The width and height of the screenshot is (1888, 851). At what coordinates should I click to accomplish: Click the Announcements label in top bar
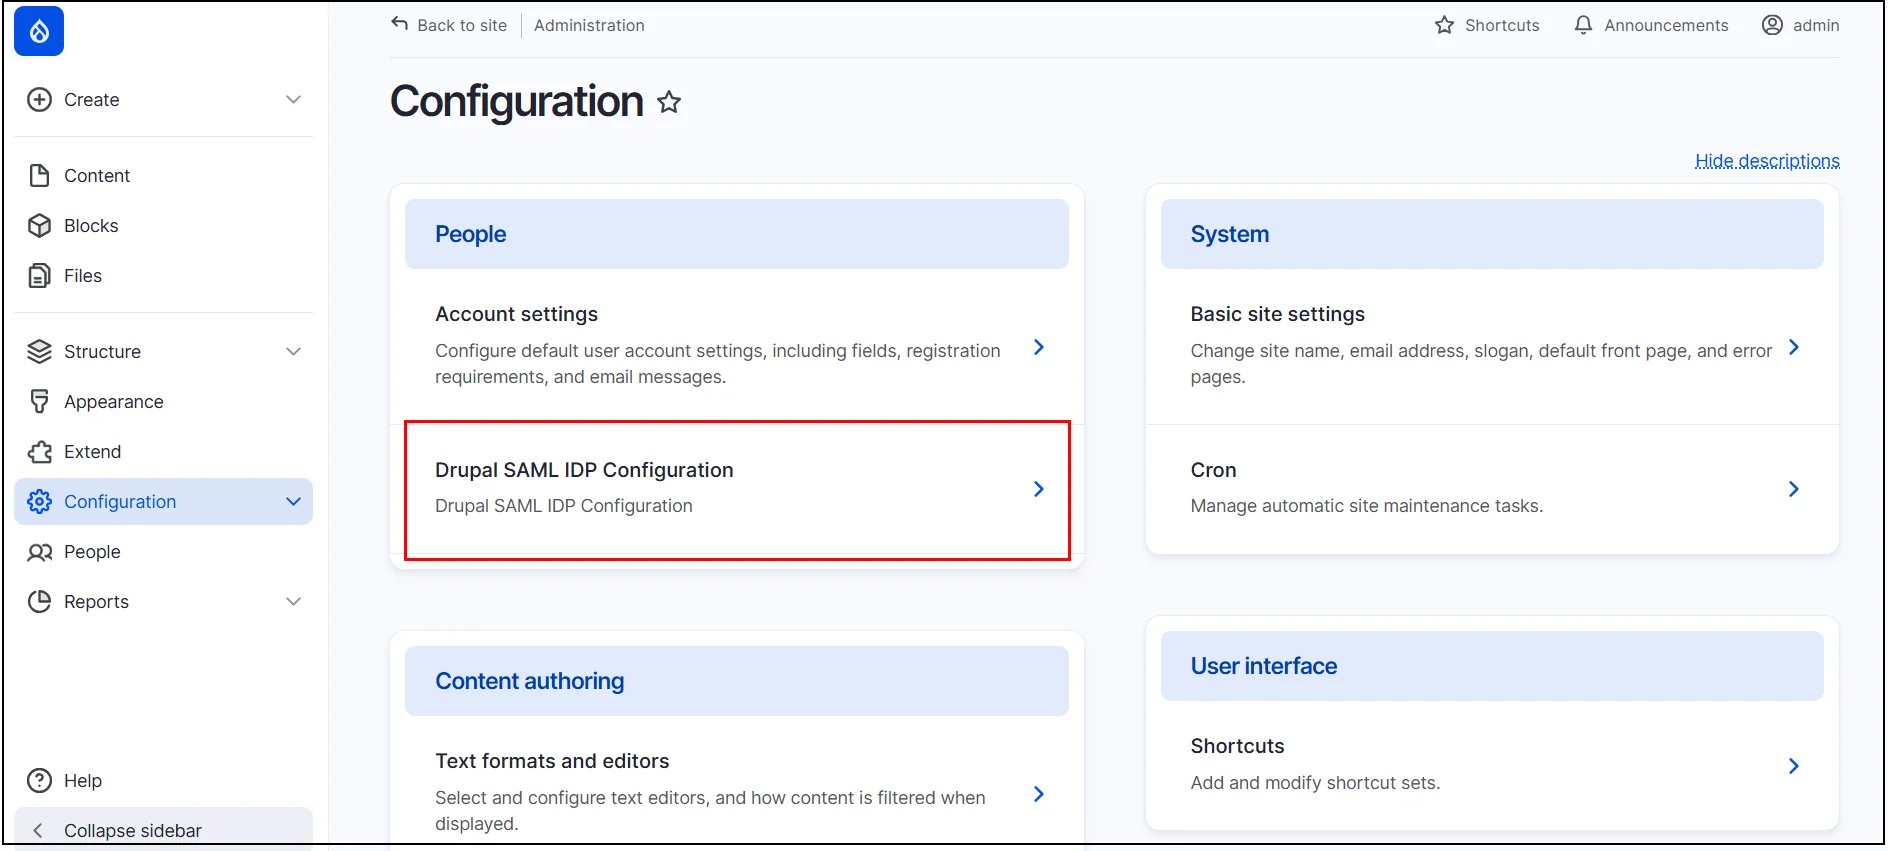tap(1666, 25)
